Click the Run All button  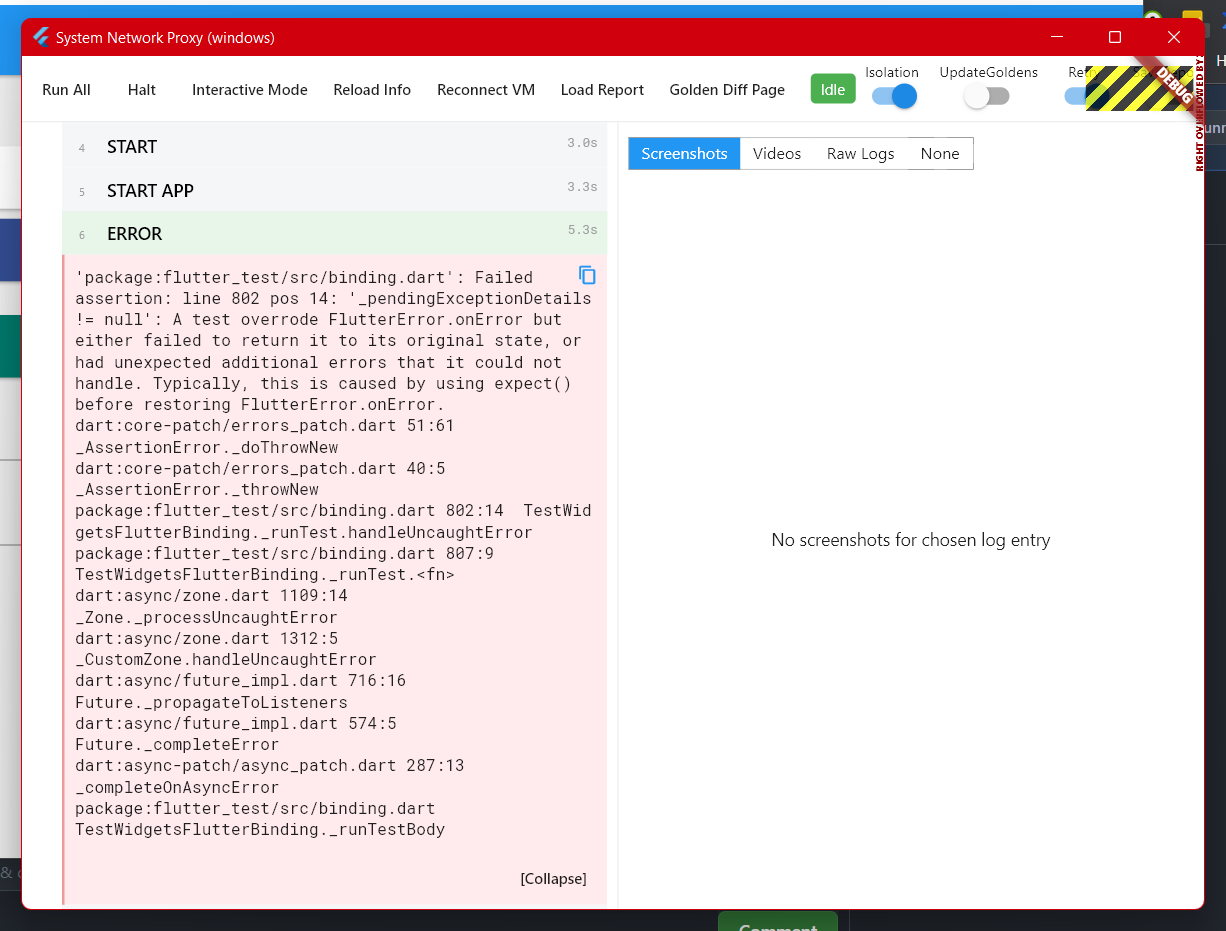[x=65, y=89]
